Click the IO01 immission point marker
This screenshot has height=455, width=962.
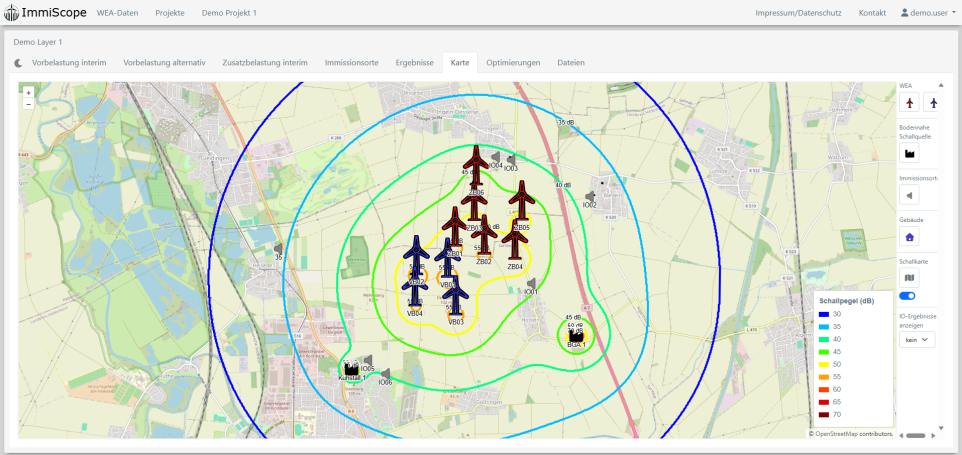click(x=531, y=283)
